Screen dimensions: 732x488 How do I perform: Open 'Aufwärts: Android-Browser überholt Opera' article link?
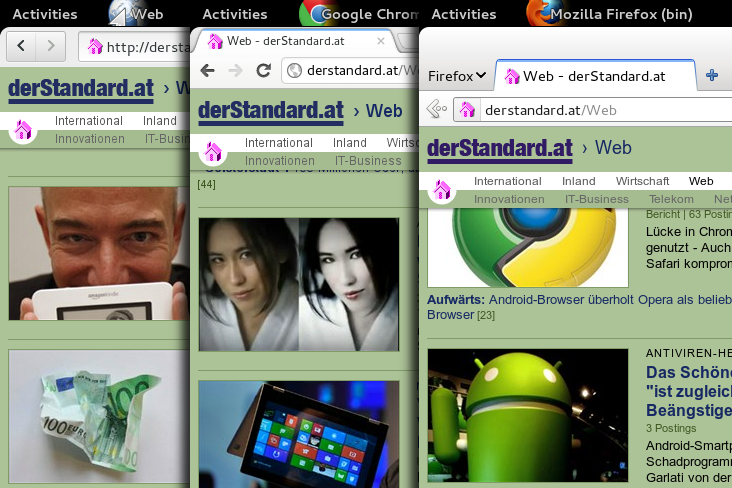[x=579, y=307]
